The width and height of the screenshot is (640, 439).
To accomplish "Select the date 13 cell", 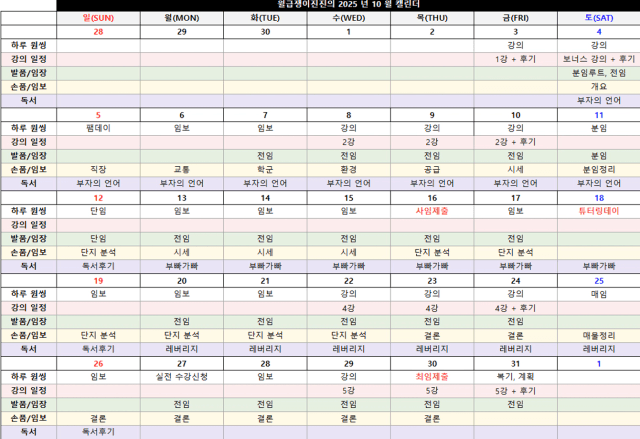I will tap(182, 198).
